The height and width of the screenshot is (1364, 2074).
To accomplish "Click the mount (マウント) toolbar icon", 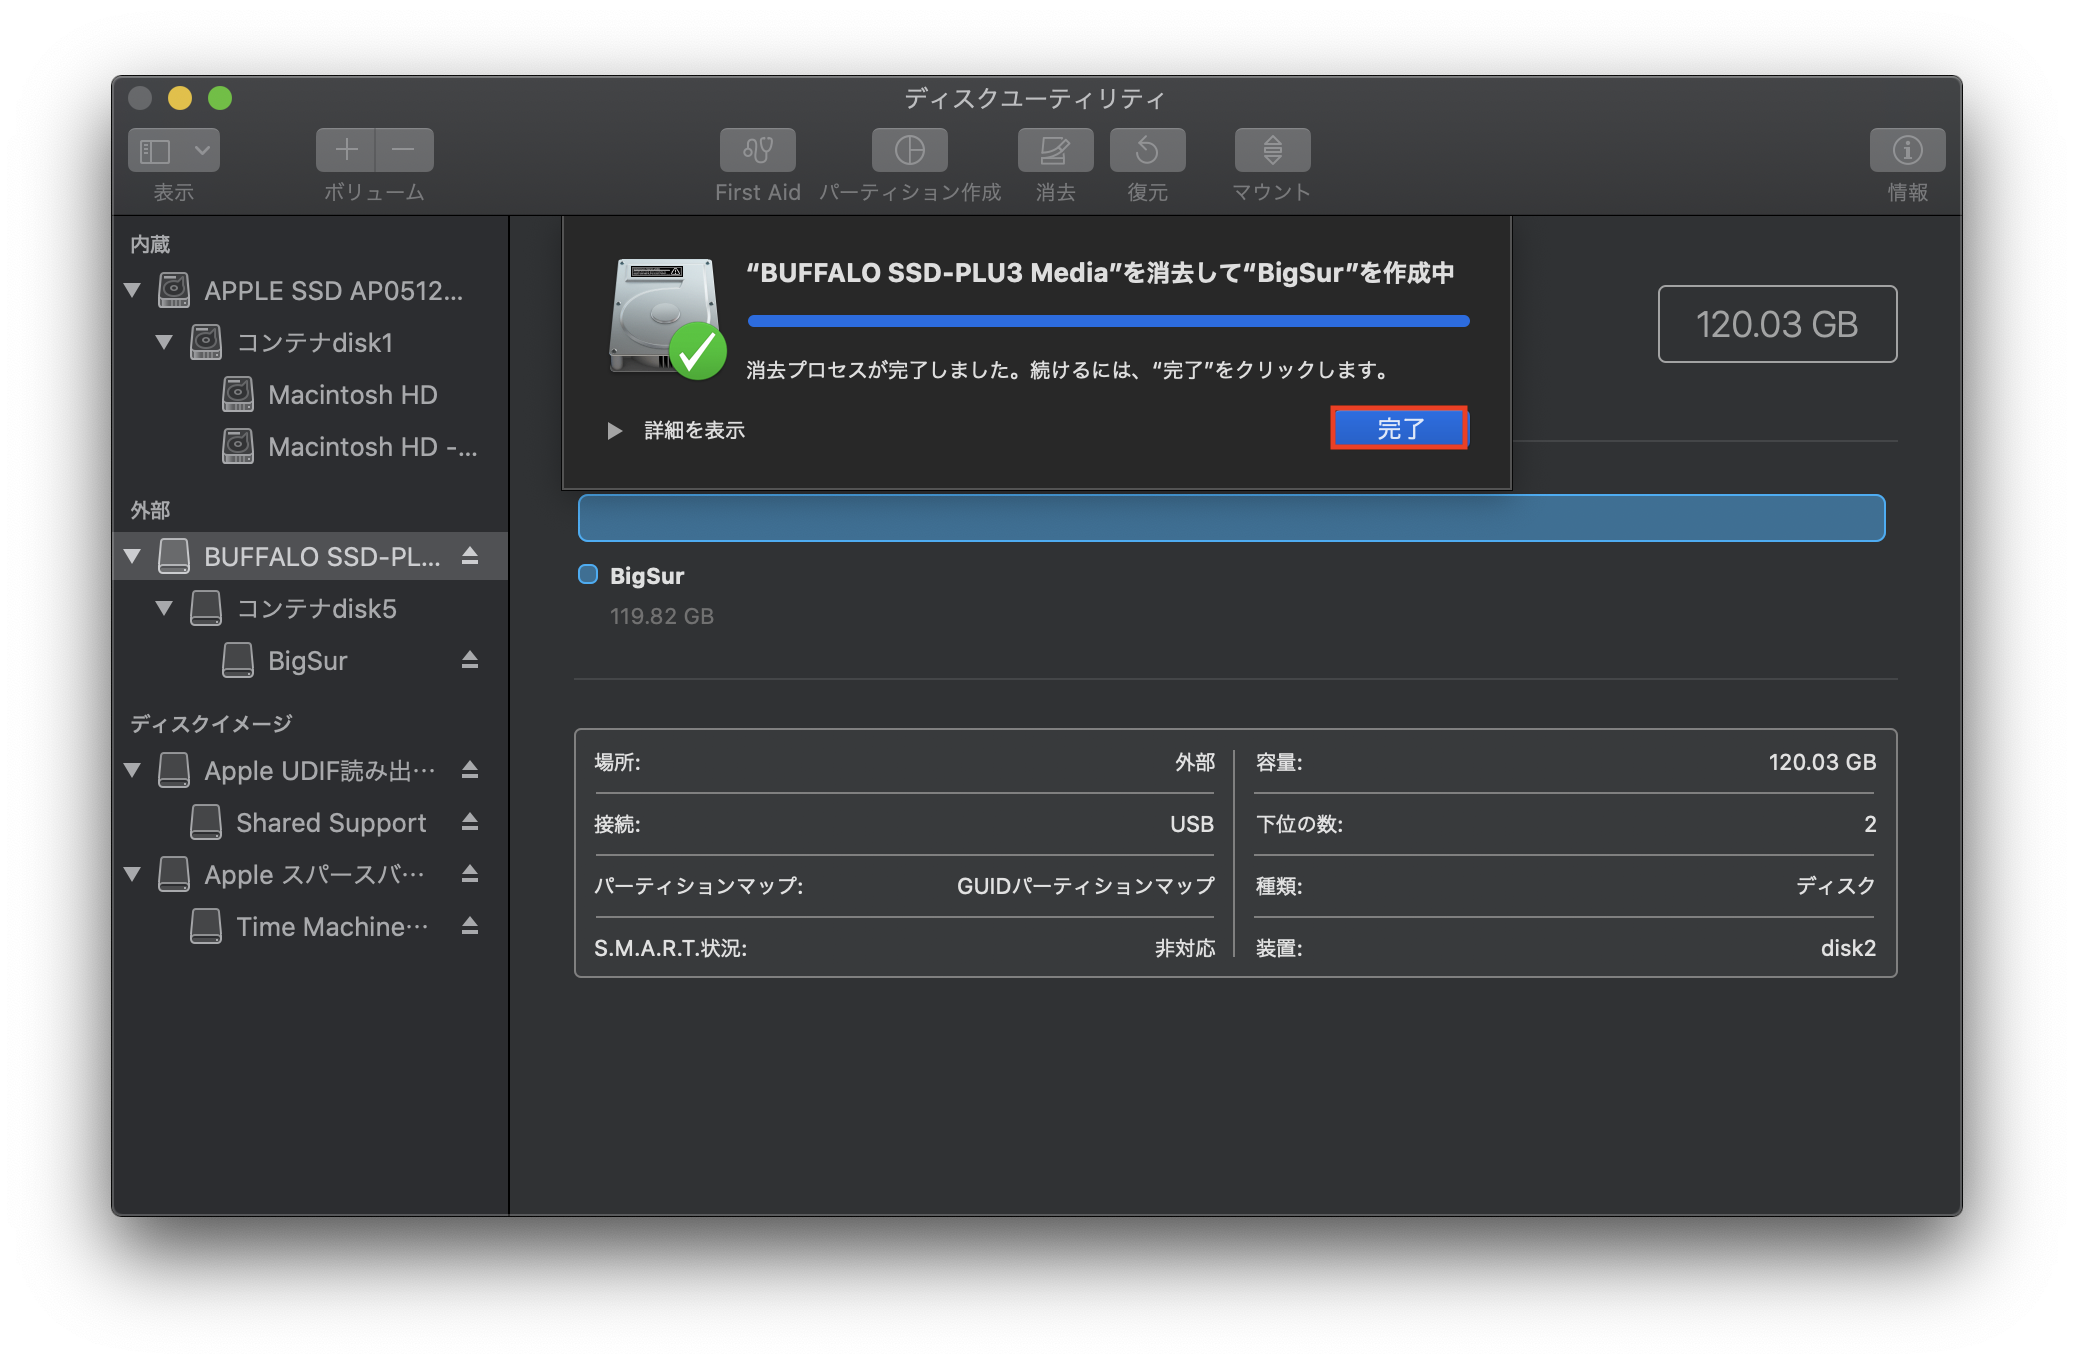I will click(x=1272, y=150).
